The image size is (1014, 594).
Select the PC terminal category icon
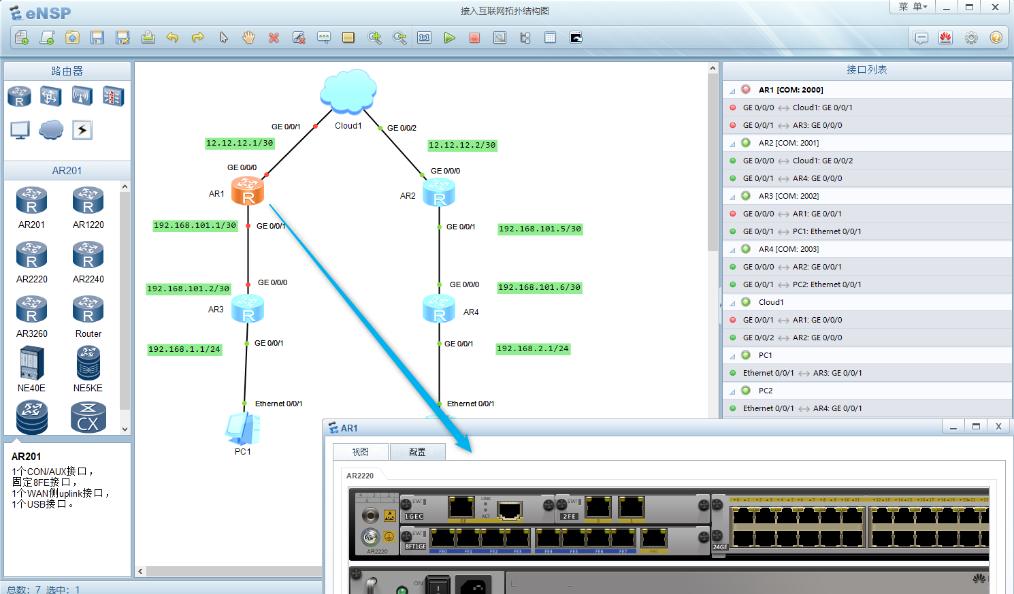click(x=19, y=130)
